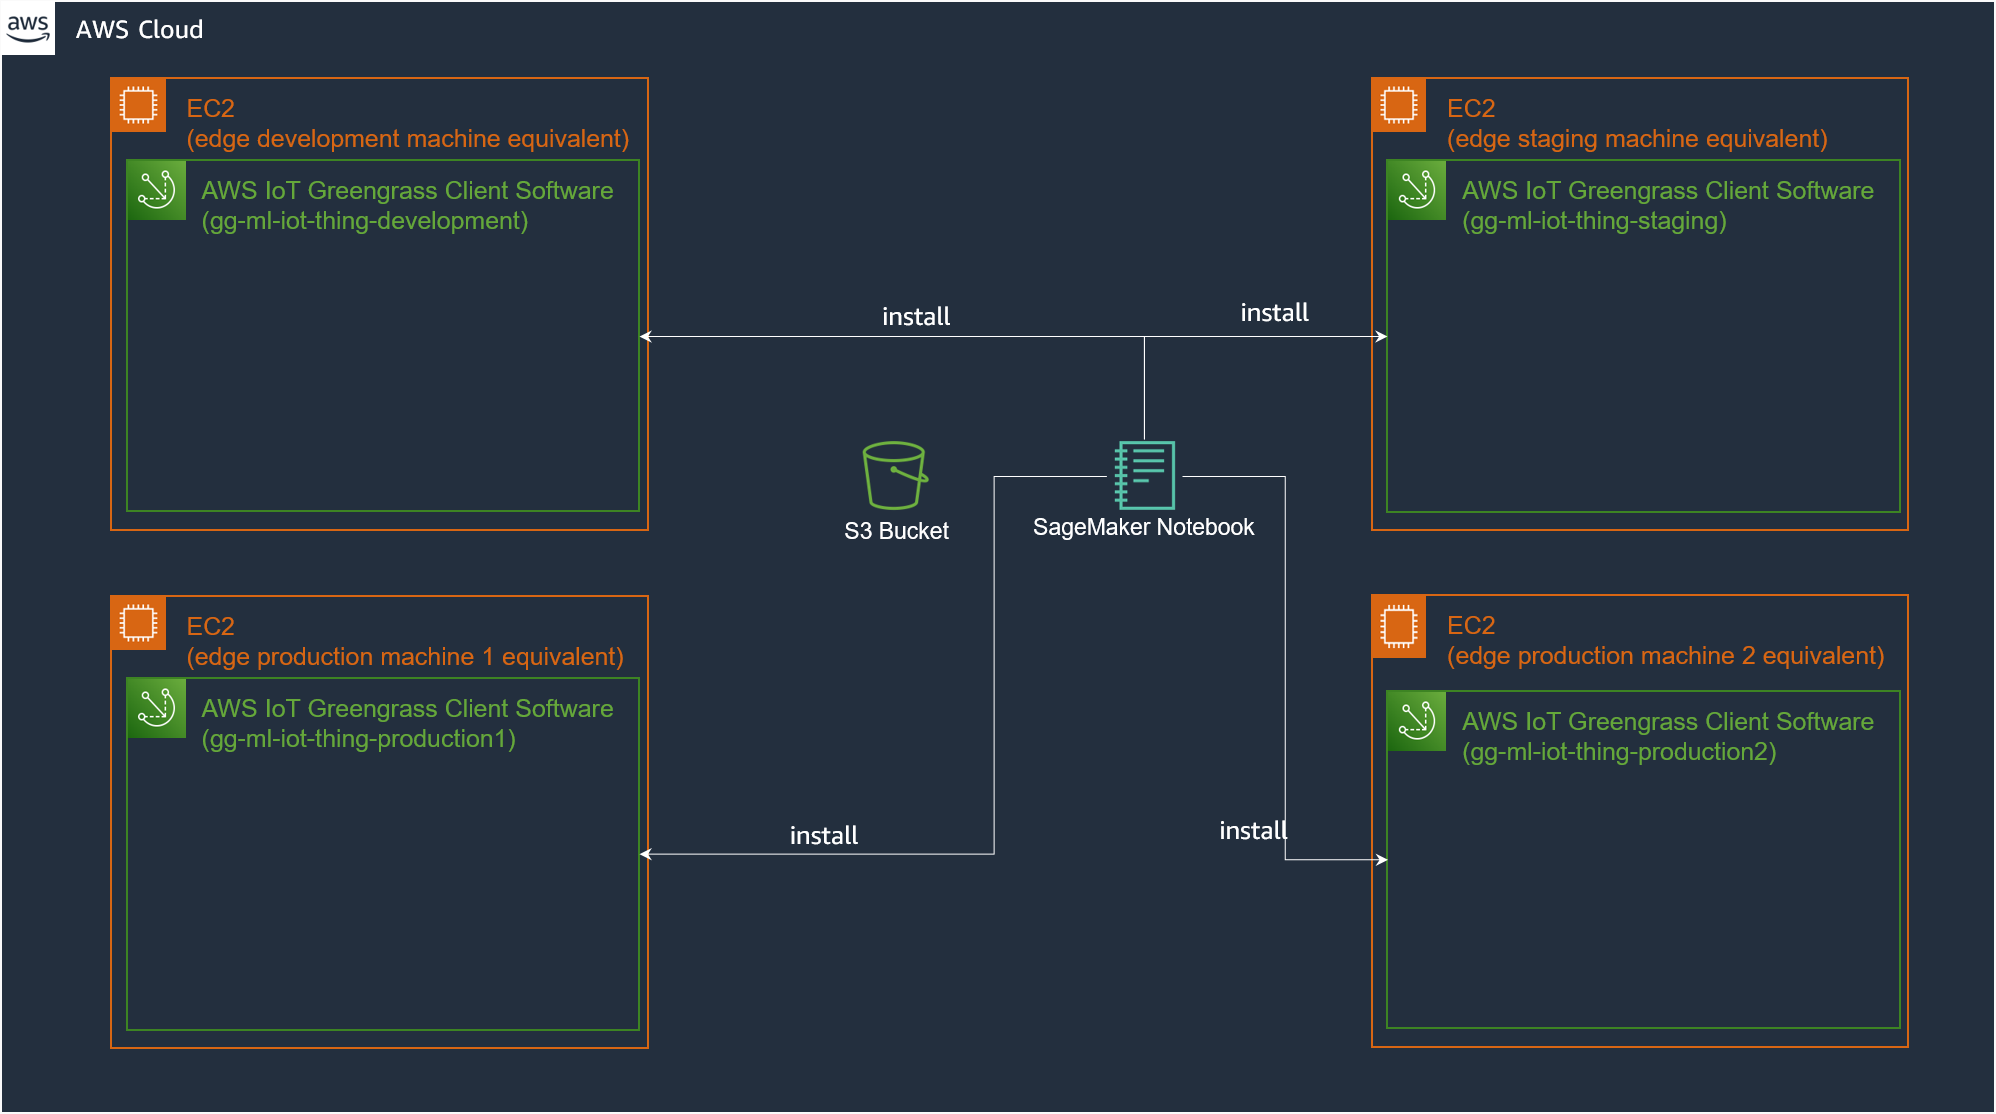Screen dimensions: 1996x1114
Task: Select the 'SageMaker Notebook' label text
Action: pos(1143,527)
